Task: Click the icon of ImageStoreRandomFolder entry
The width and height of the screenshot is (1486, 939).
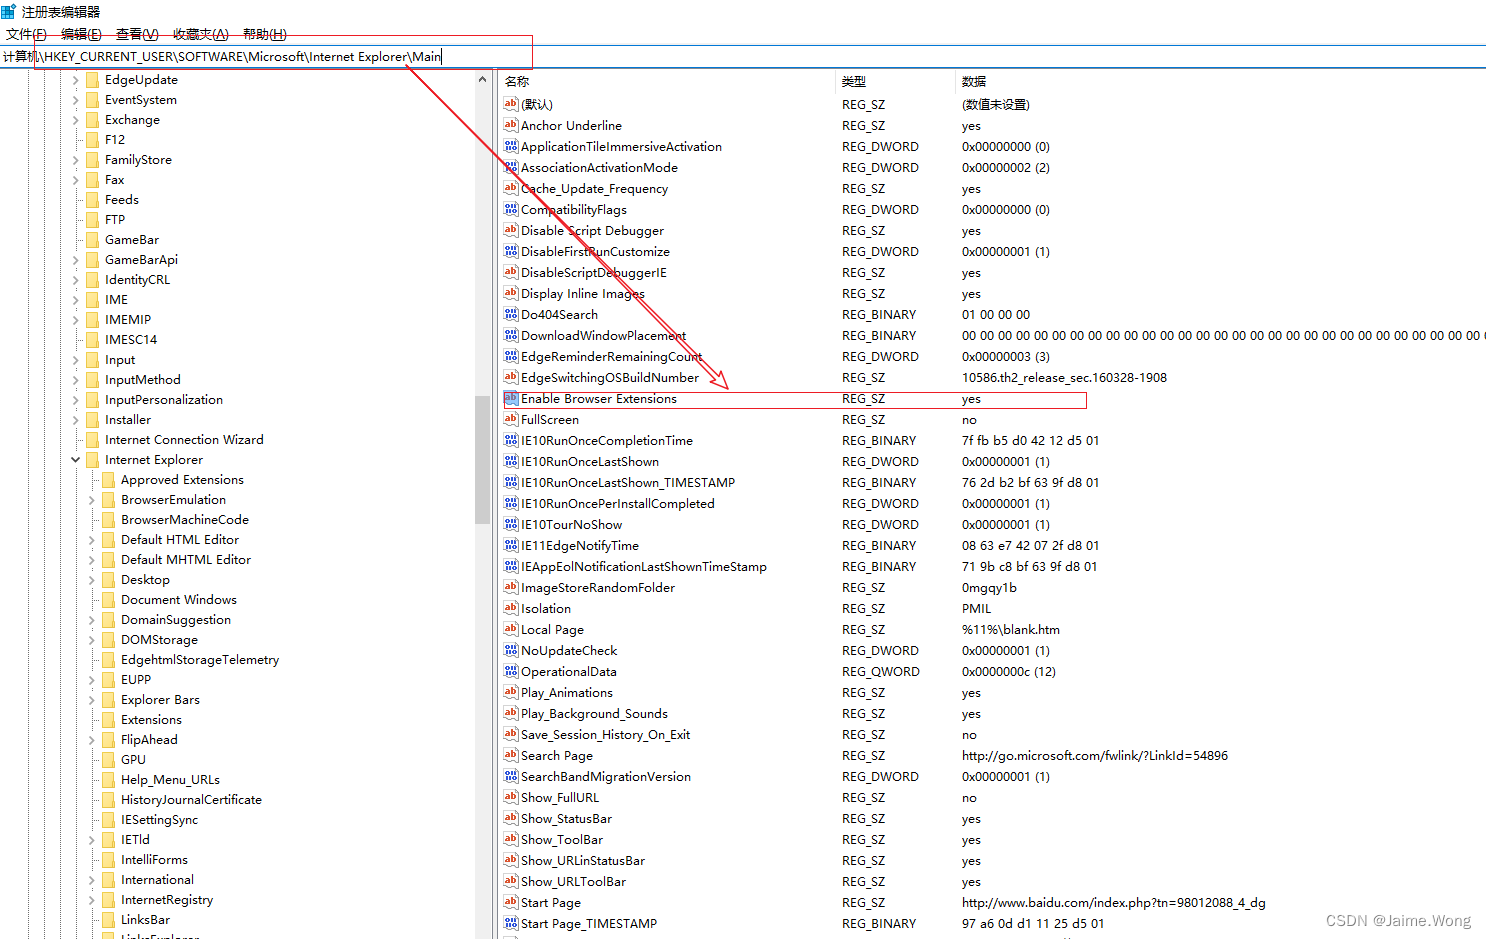Action: tap(511, 587)
